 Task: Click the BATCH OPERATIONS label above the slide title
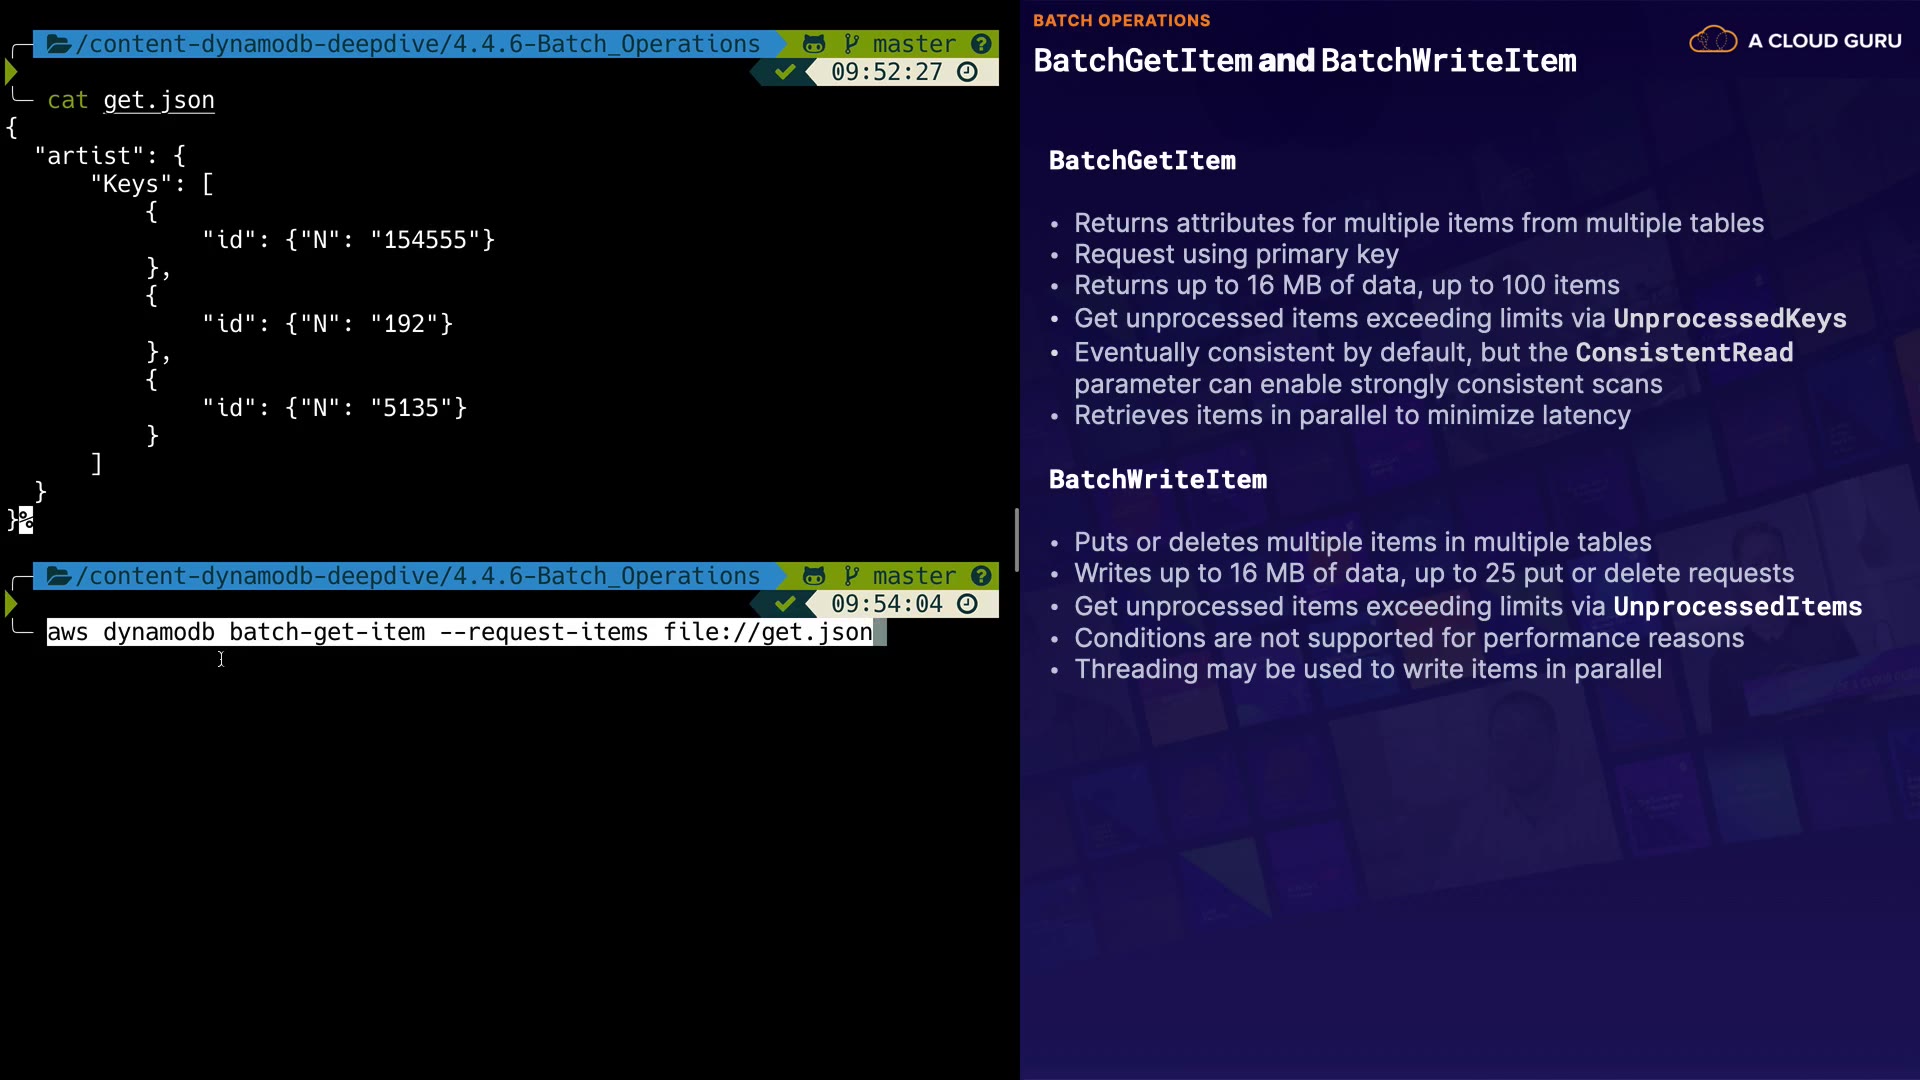pyautogui.click(x=1121, y=21)
